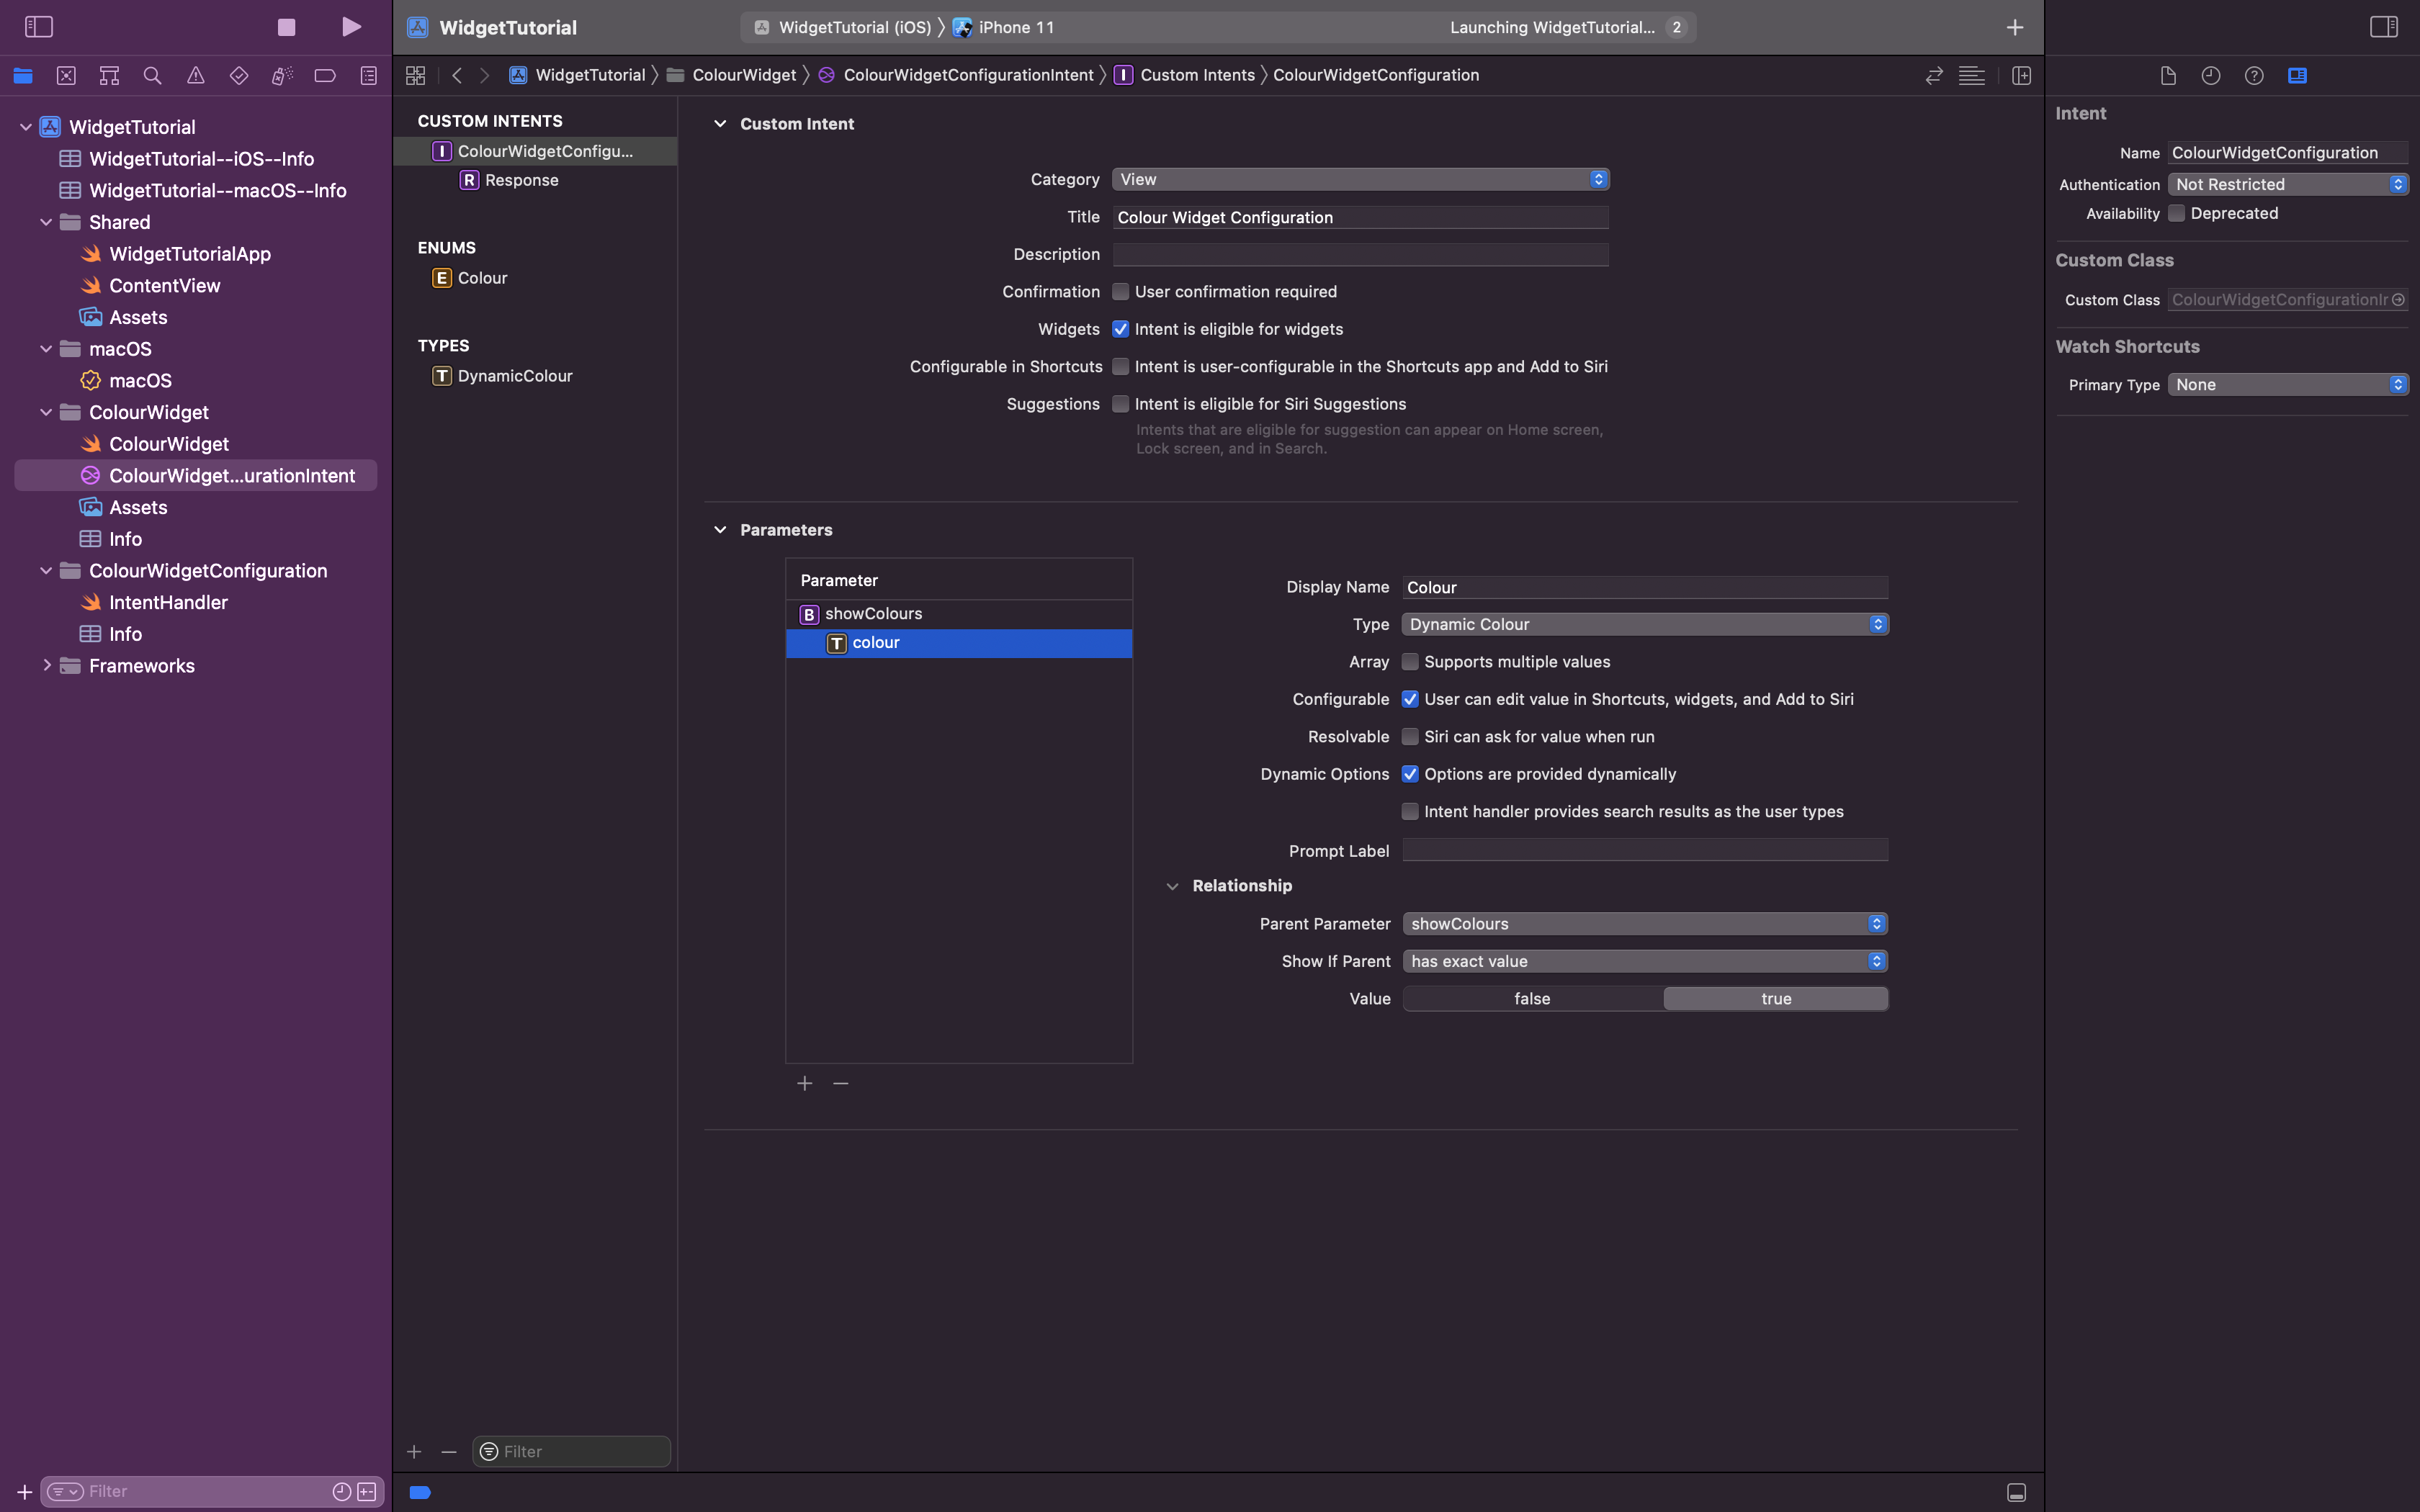Uncheck User can edit value in Shortcuts
2420x1512 pixels.
(x=1410, y=699)
